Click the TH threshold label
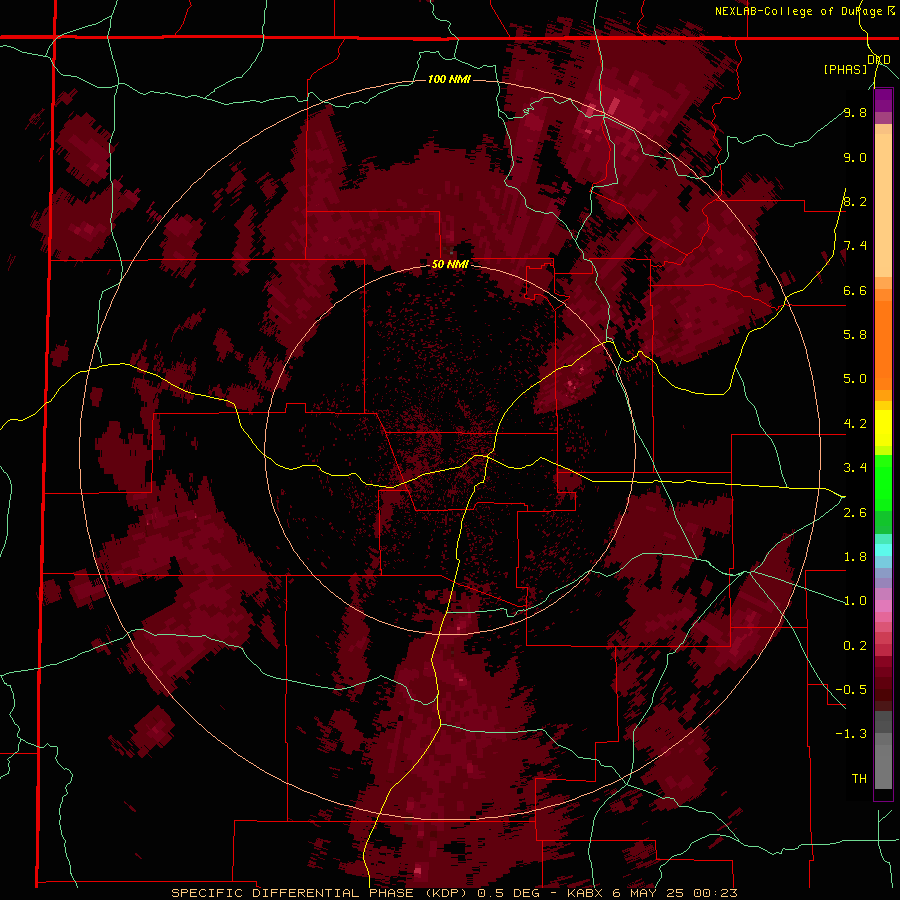900x900 pixels. pos(859,779)
